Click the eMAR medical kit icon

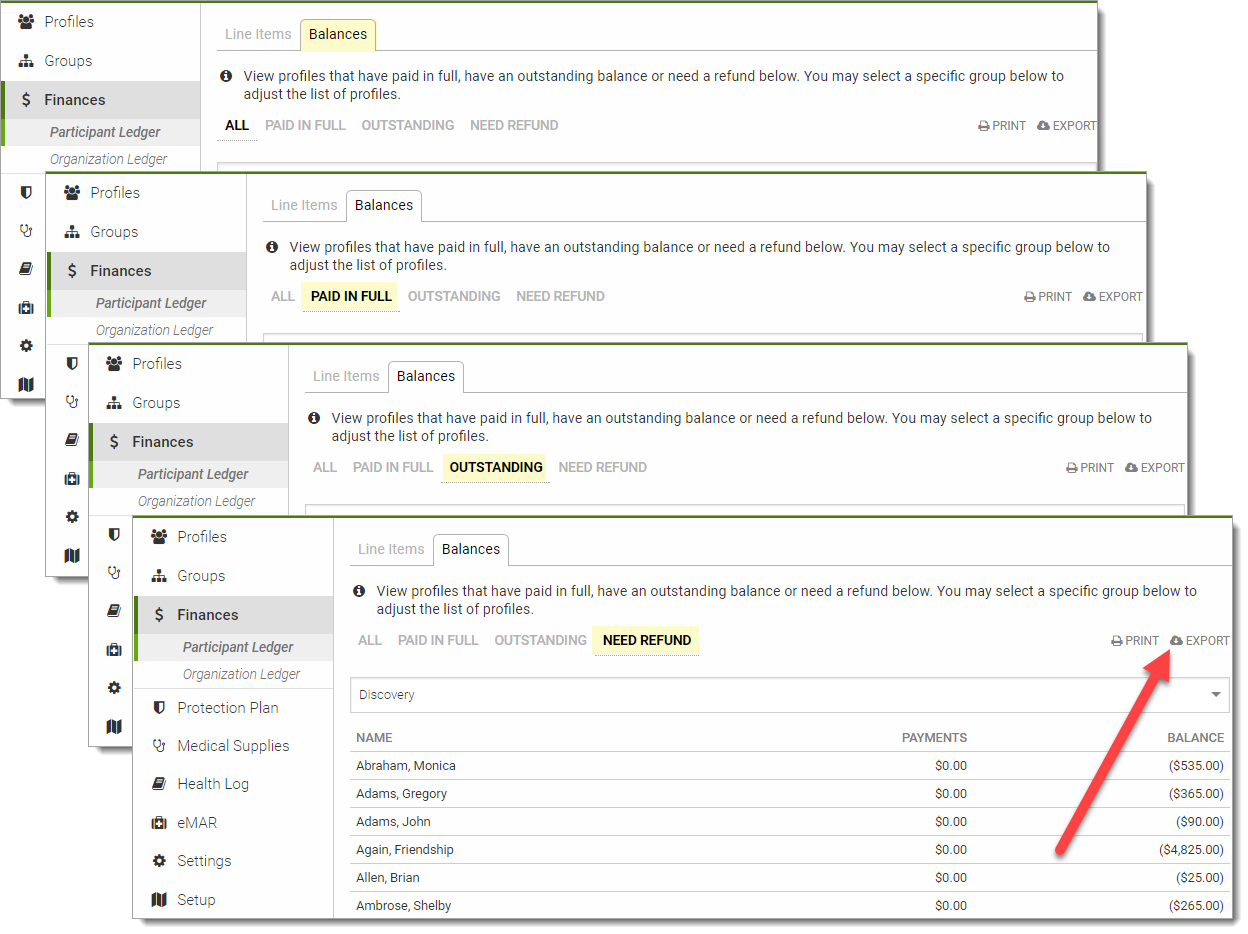click(159, 823)
